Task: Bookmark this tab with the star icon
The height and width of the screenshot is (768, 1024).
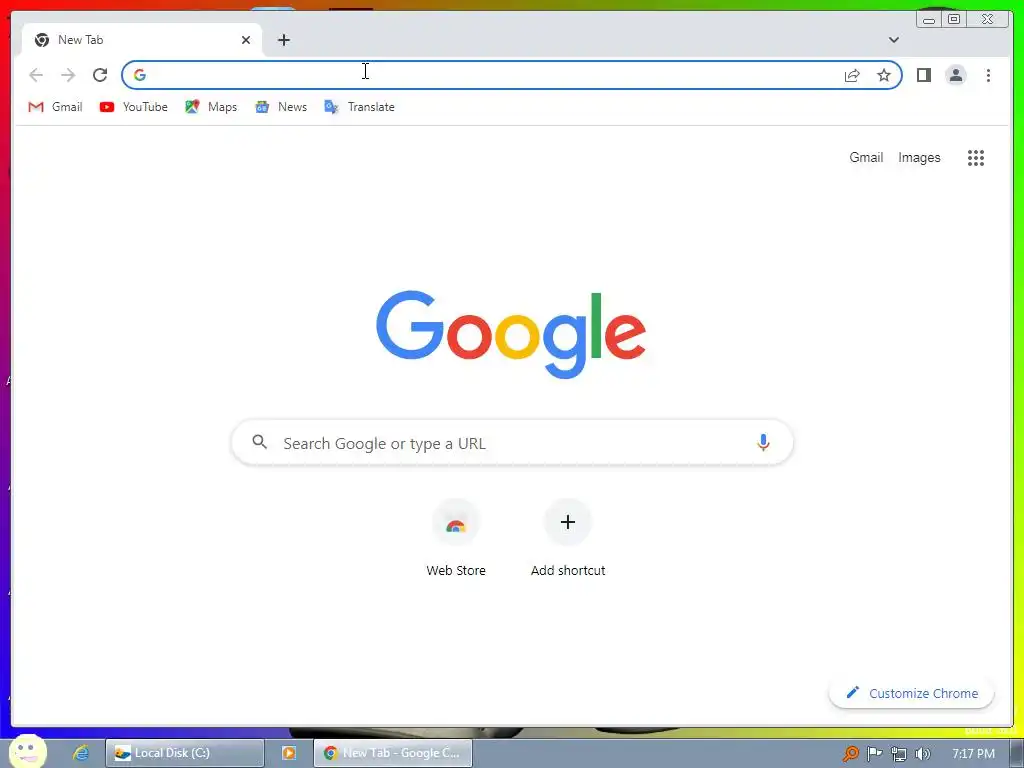Action: coord(884,75)
